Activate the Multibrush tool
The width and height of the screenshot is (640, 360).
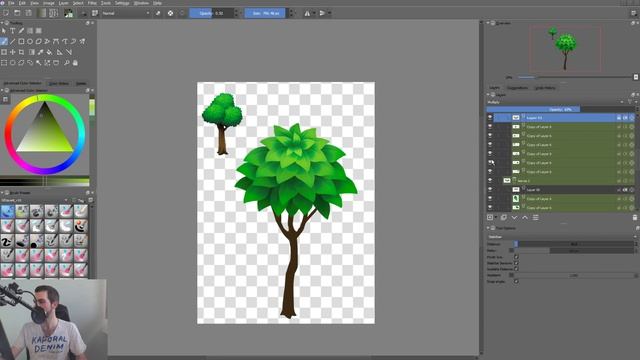pyautogui.click(x=82, y=41)
